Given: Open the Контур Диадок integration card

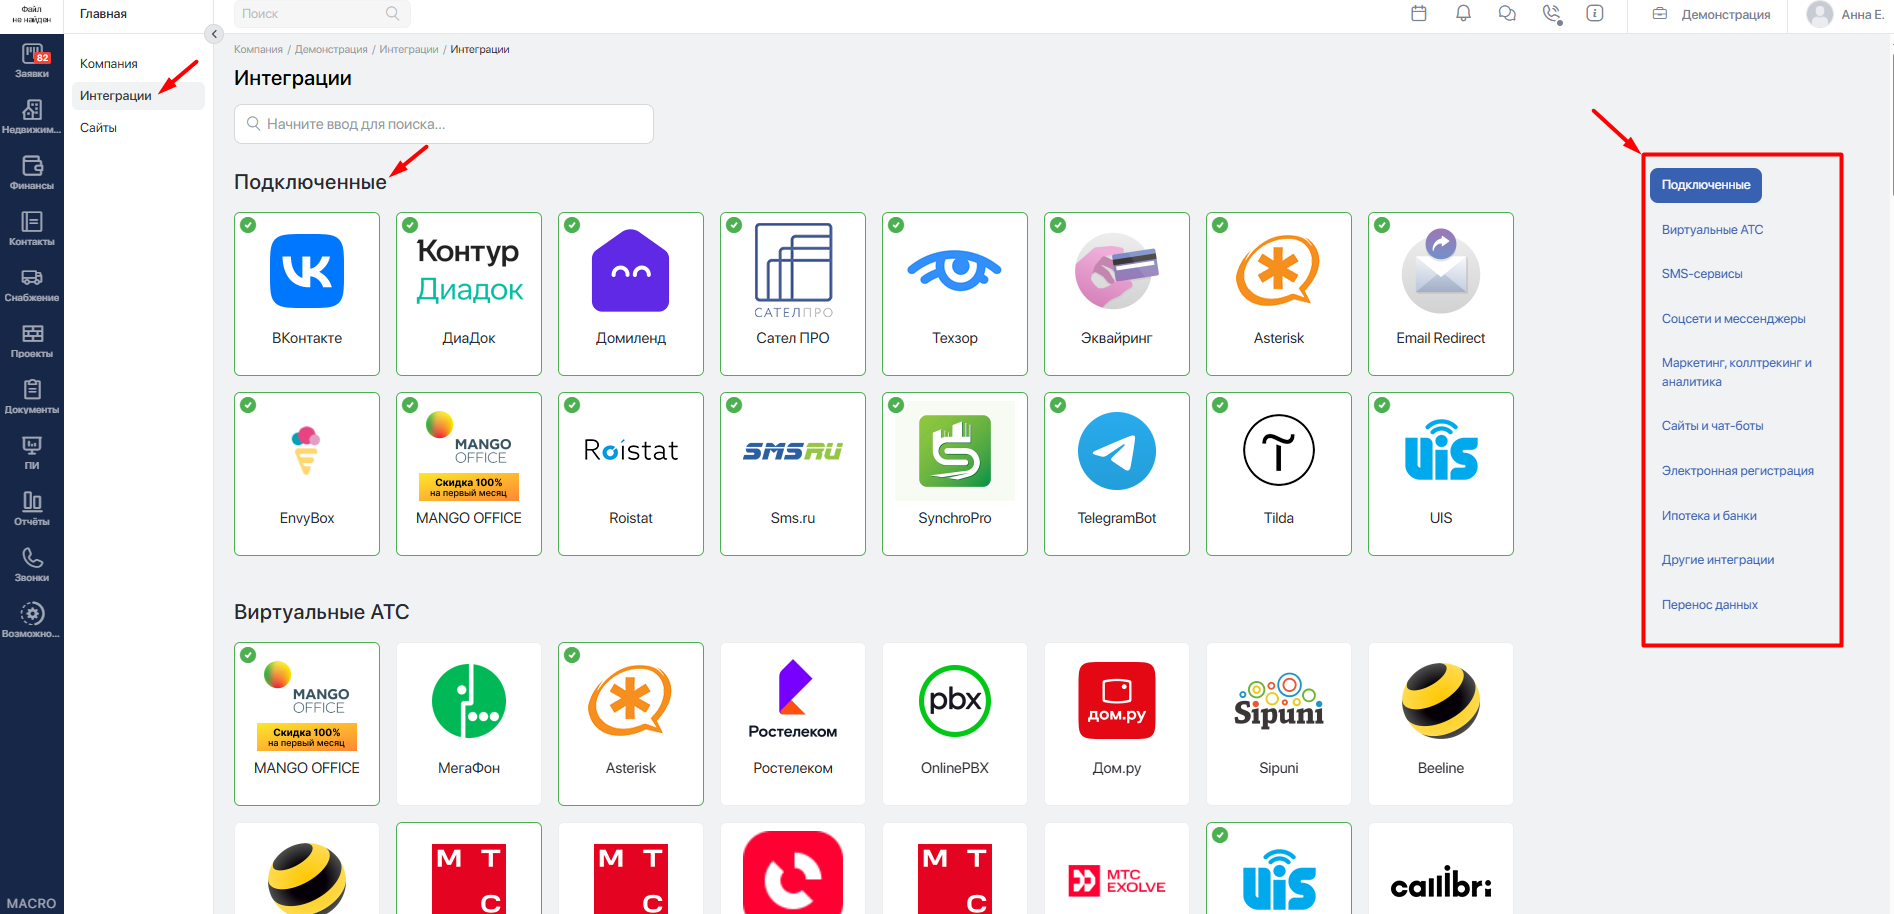Looking at the screenshot, I should 469,294.
